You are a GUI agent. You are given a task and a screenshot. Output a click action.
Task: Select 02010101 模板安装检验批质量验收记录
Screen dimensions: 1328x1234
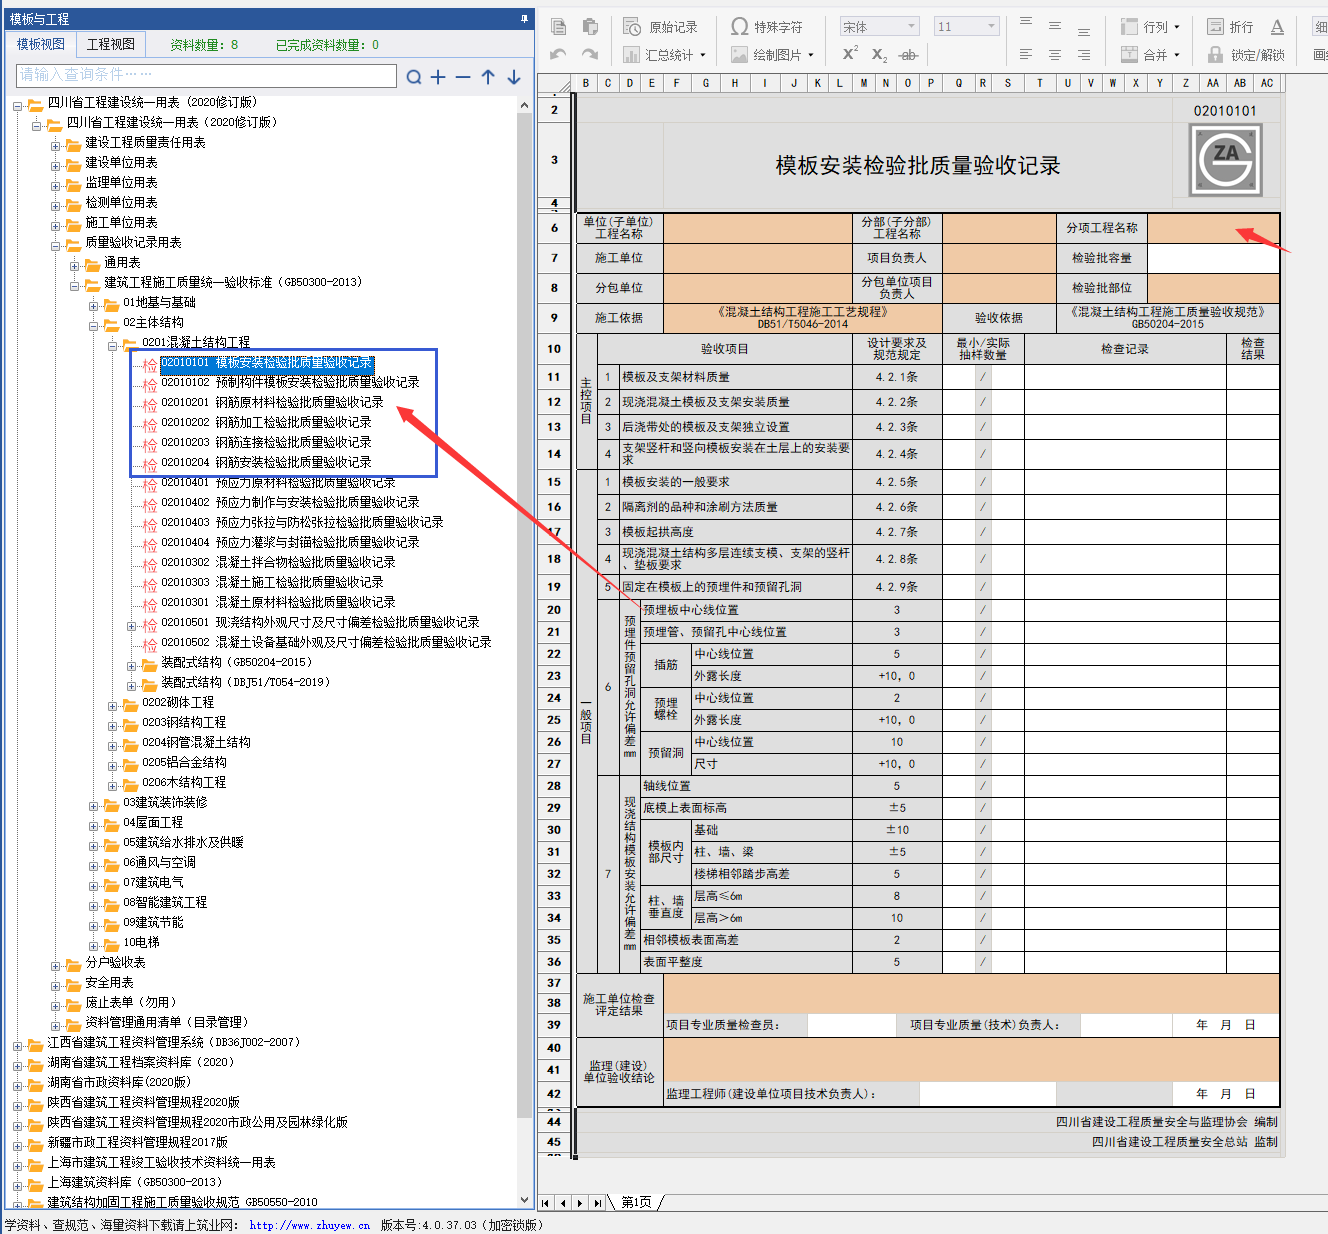[267, 363]
